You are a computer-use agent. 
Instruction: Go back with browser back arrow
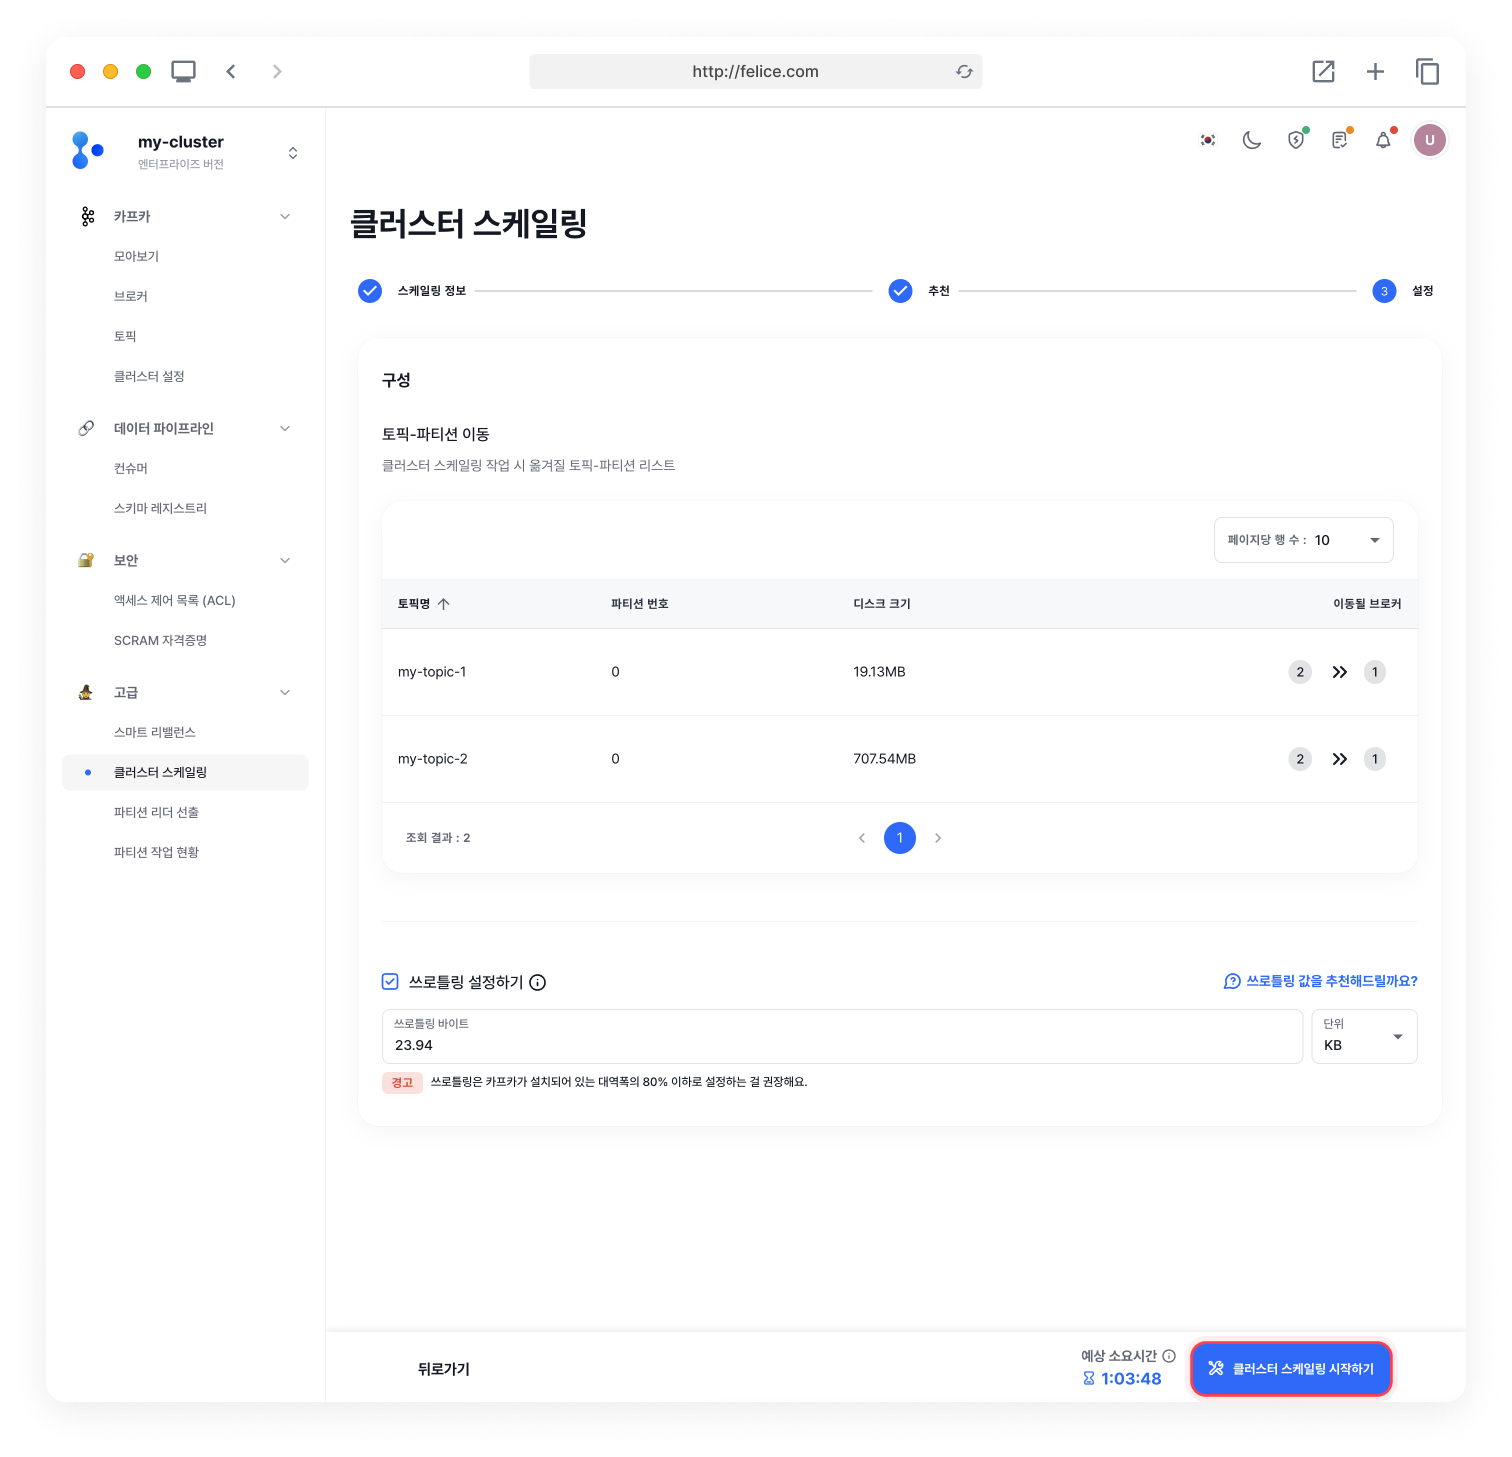(x=231, y=71)
